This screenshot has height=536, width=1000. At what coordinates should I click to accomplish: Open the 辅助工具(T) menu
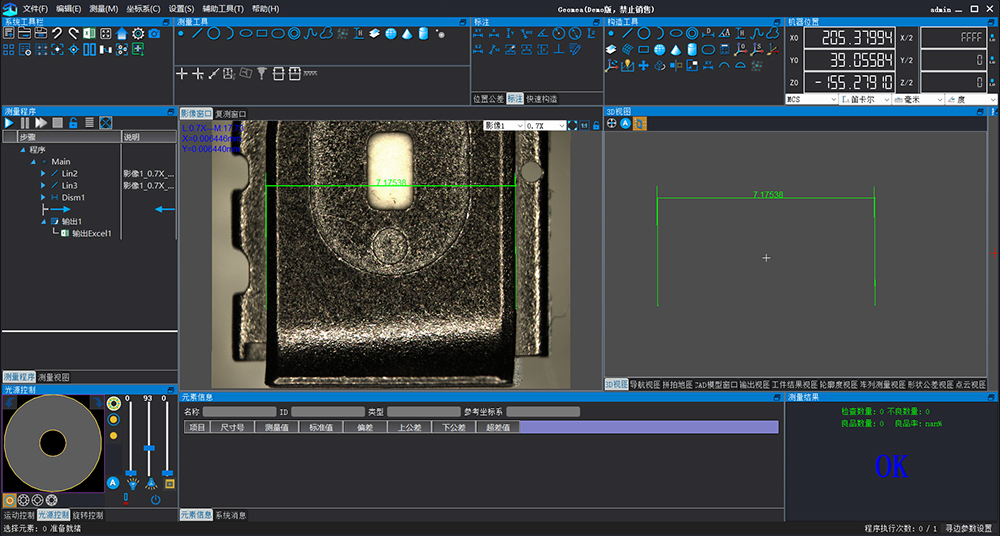(x=223, y=9)
